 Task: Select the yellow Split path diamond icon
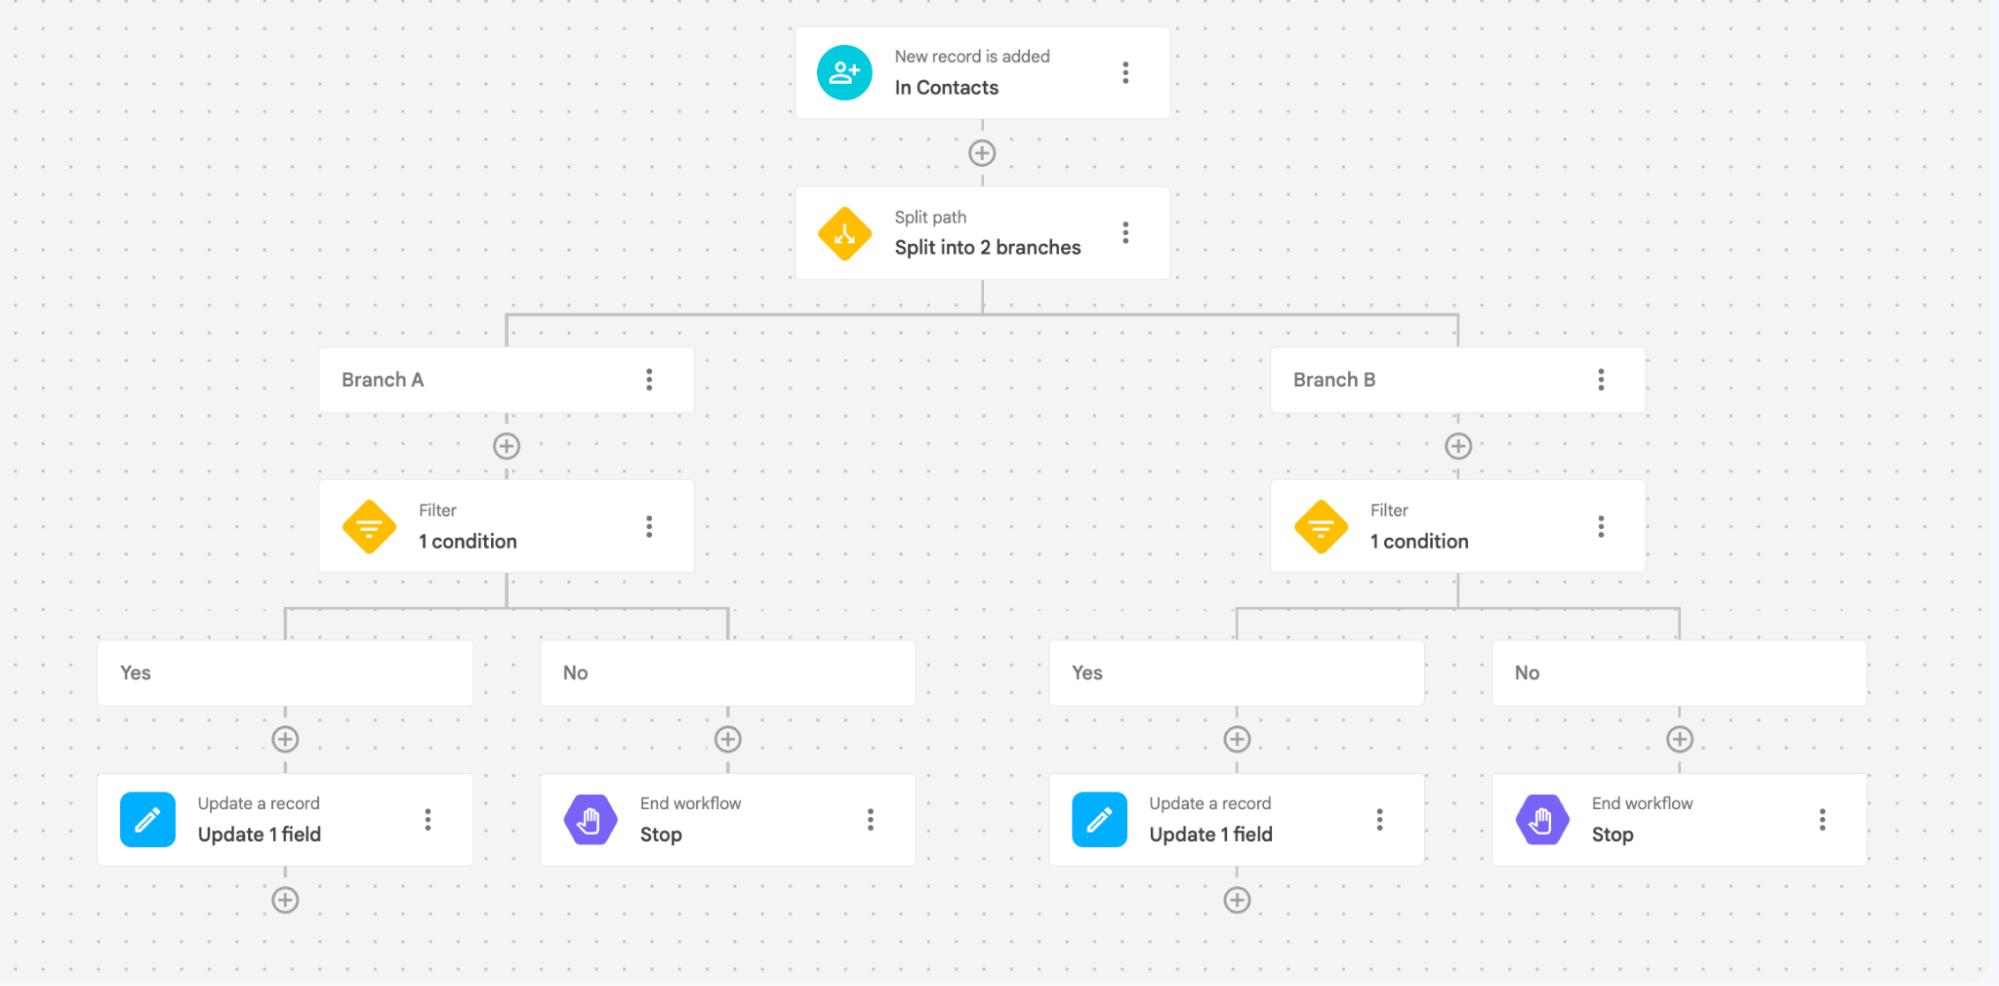pyautogui.click(x=844, y=232)
